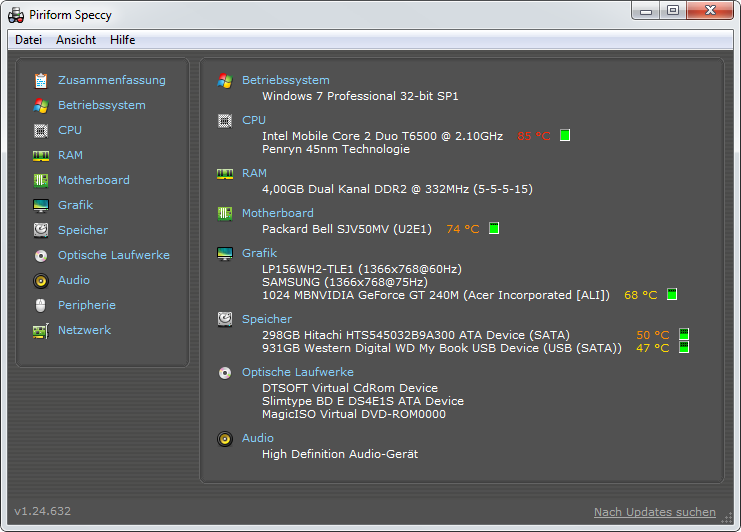Click the CPU heading link in summary
Viewport: 741px width, 532px height.
coord(254,120)
